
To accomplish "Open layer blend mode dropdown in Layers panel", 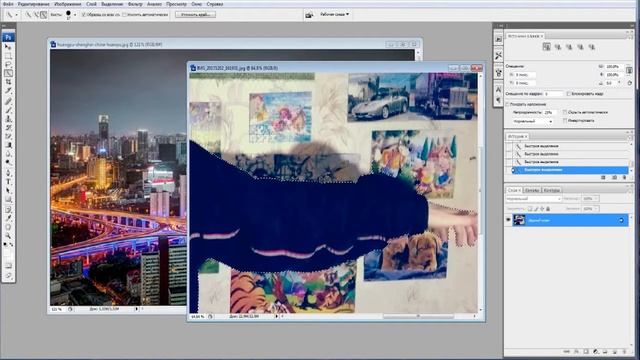I will [534, 199].
